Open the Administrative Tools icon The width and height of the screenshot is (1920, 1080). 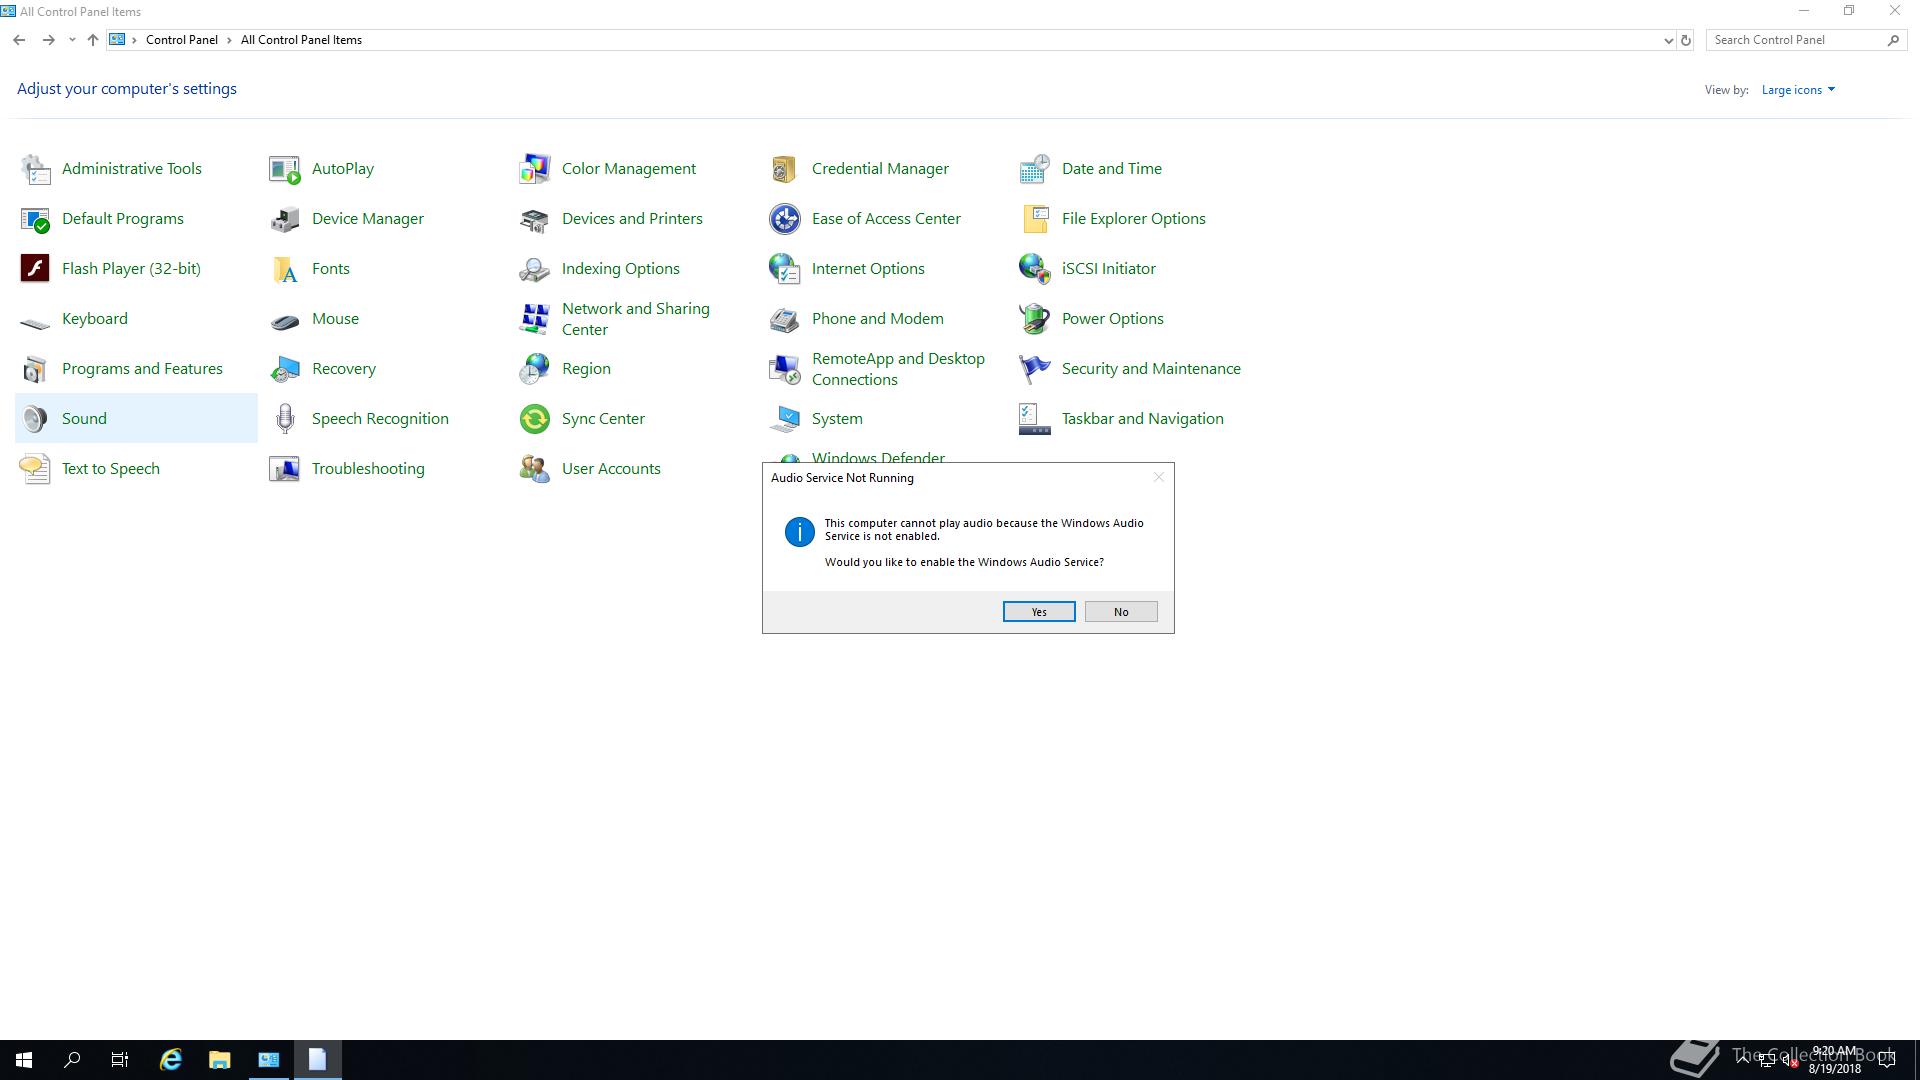pyautogui.click(x=35, y=169)
